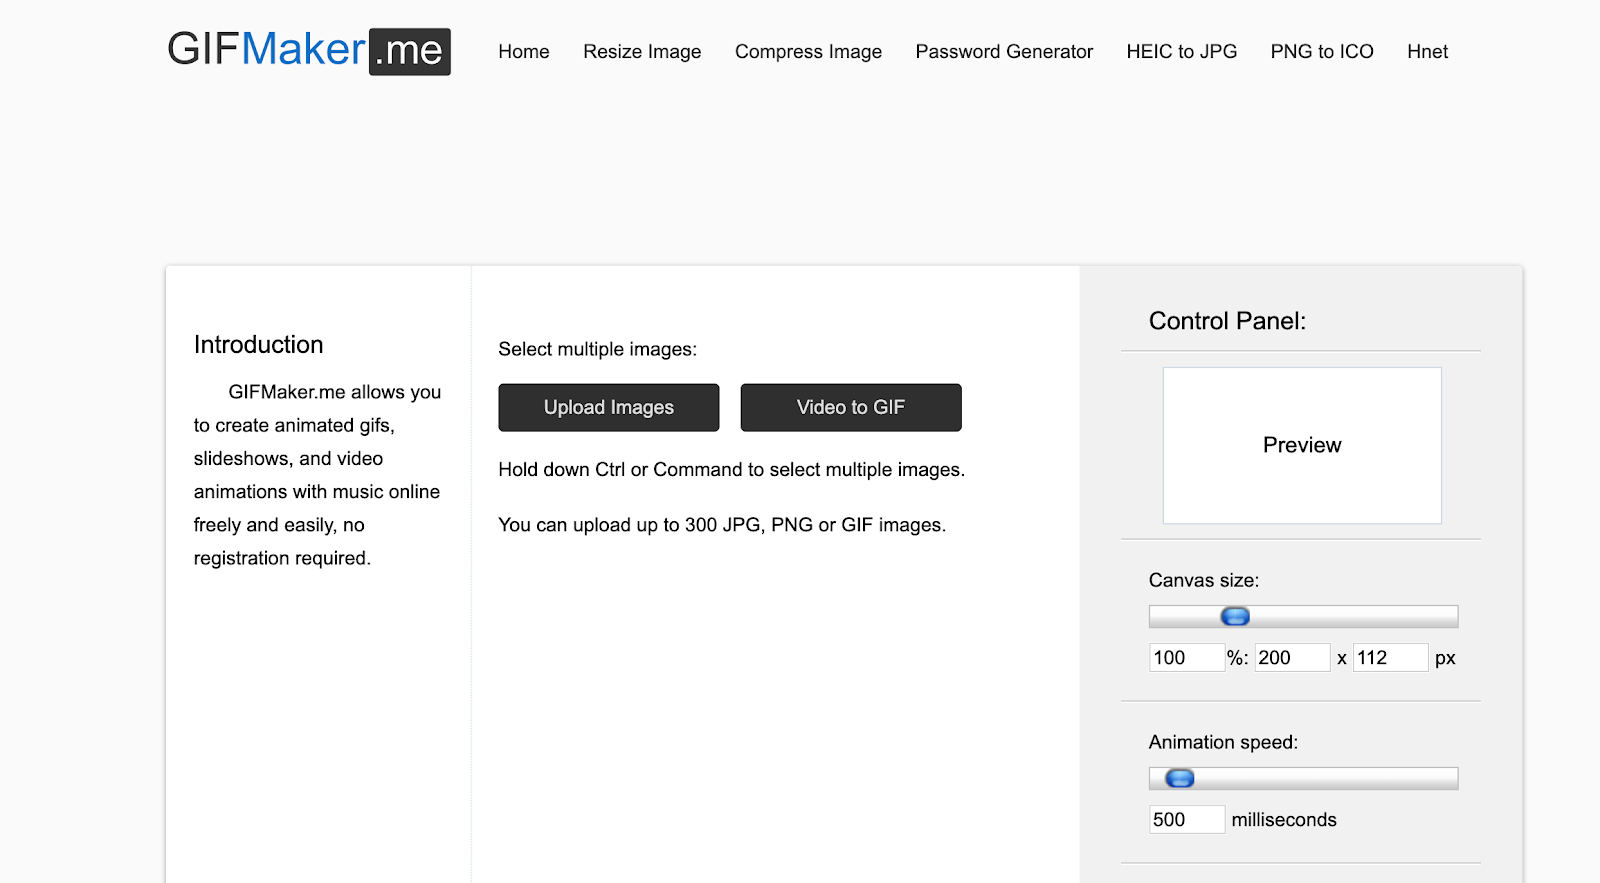1600x883 pixels.
Task: Click "Hold down Ctrl or Command" hint text
Action: tap(731, 470)
